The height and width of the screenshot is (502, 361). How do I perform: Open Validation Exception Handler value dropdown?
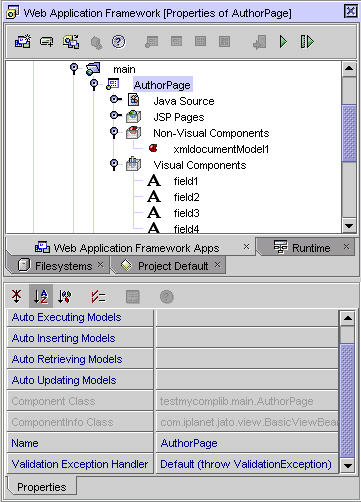pyautogui.click(x=247, y=465)
